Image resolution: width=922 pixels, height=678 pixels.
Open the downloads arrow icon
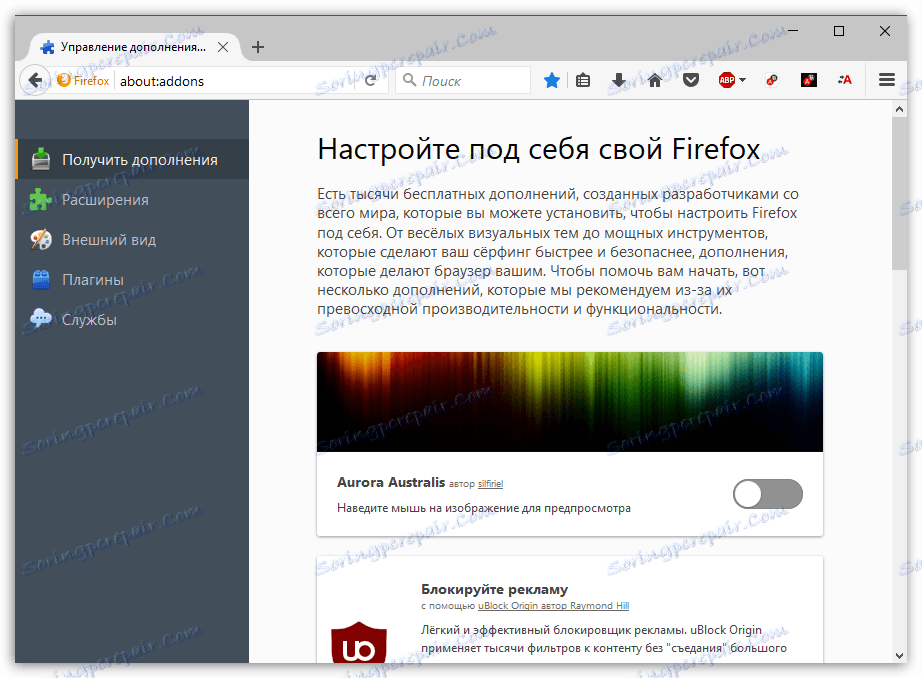[x=619, y=81]
